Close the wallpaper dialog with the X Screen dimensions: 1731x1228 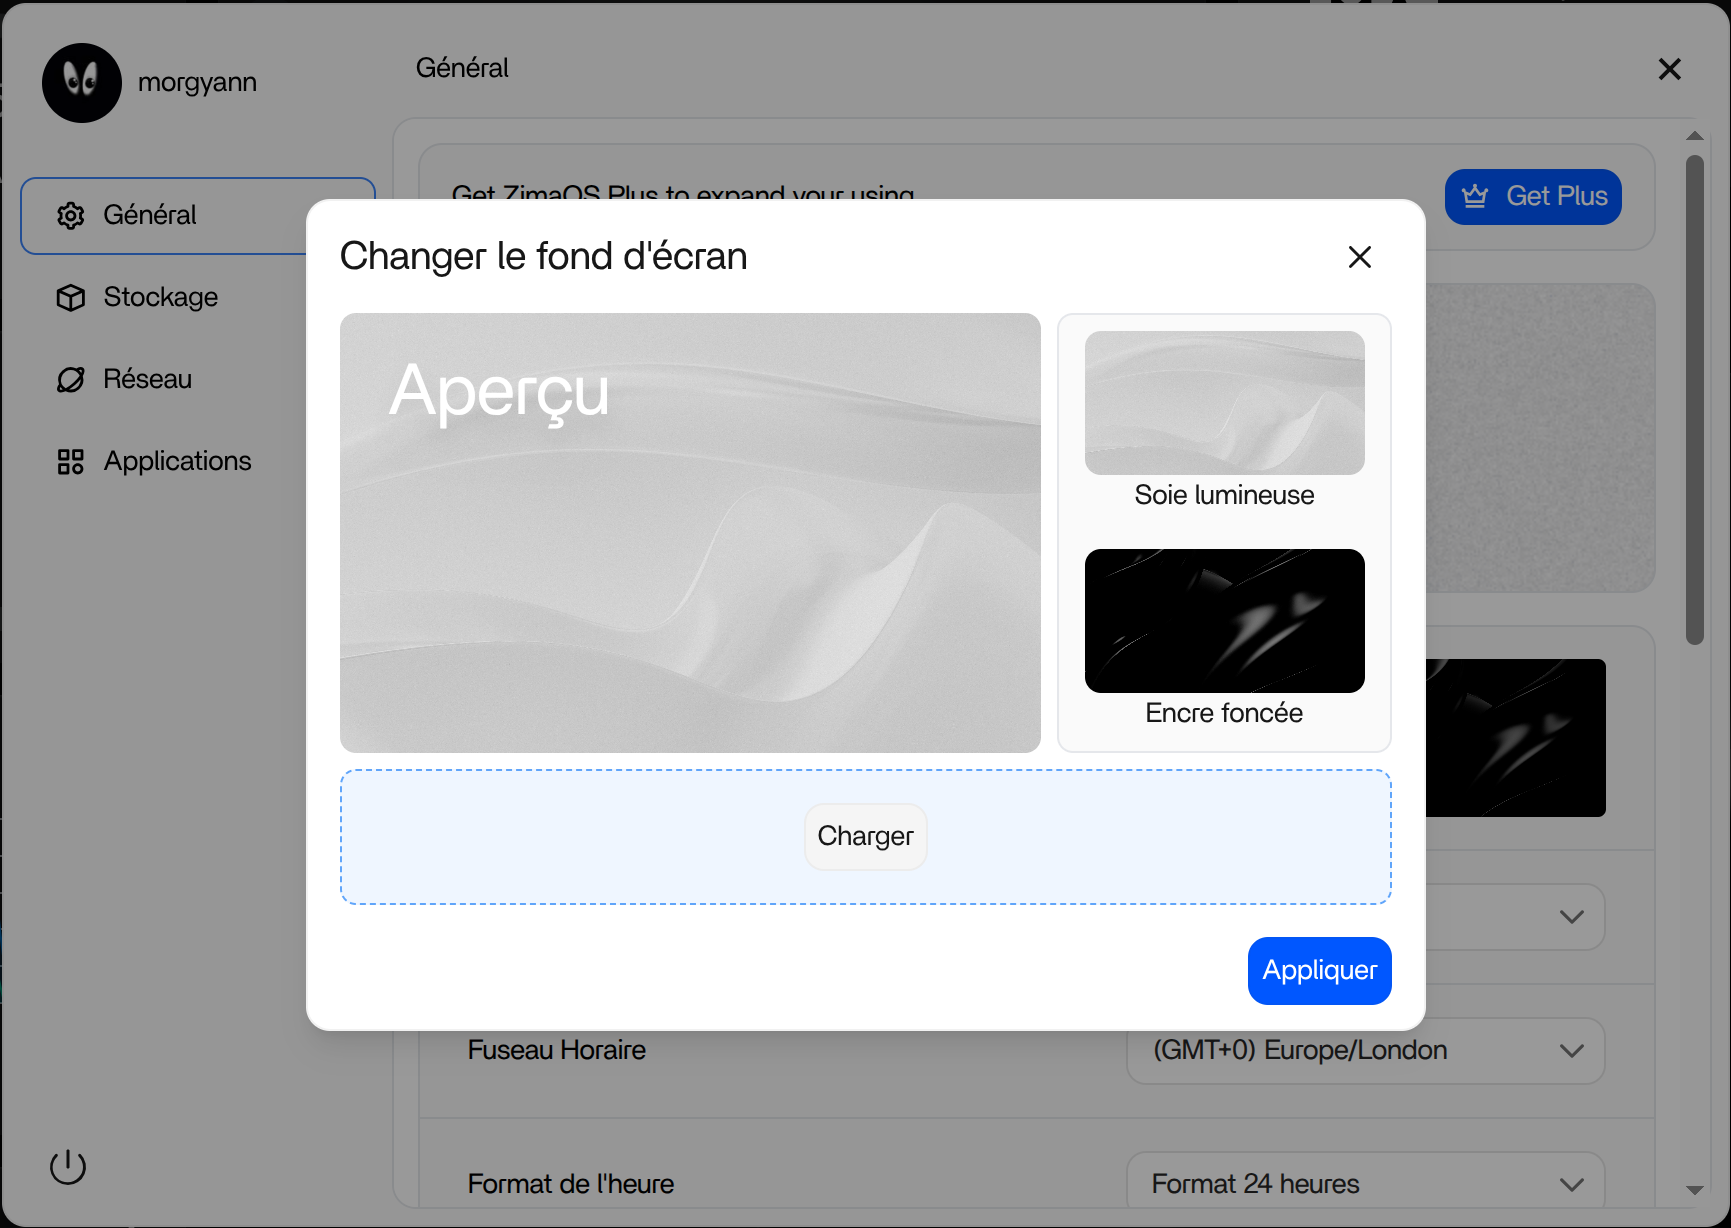(x=1359, y=257)
